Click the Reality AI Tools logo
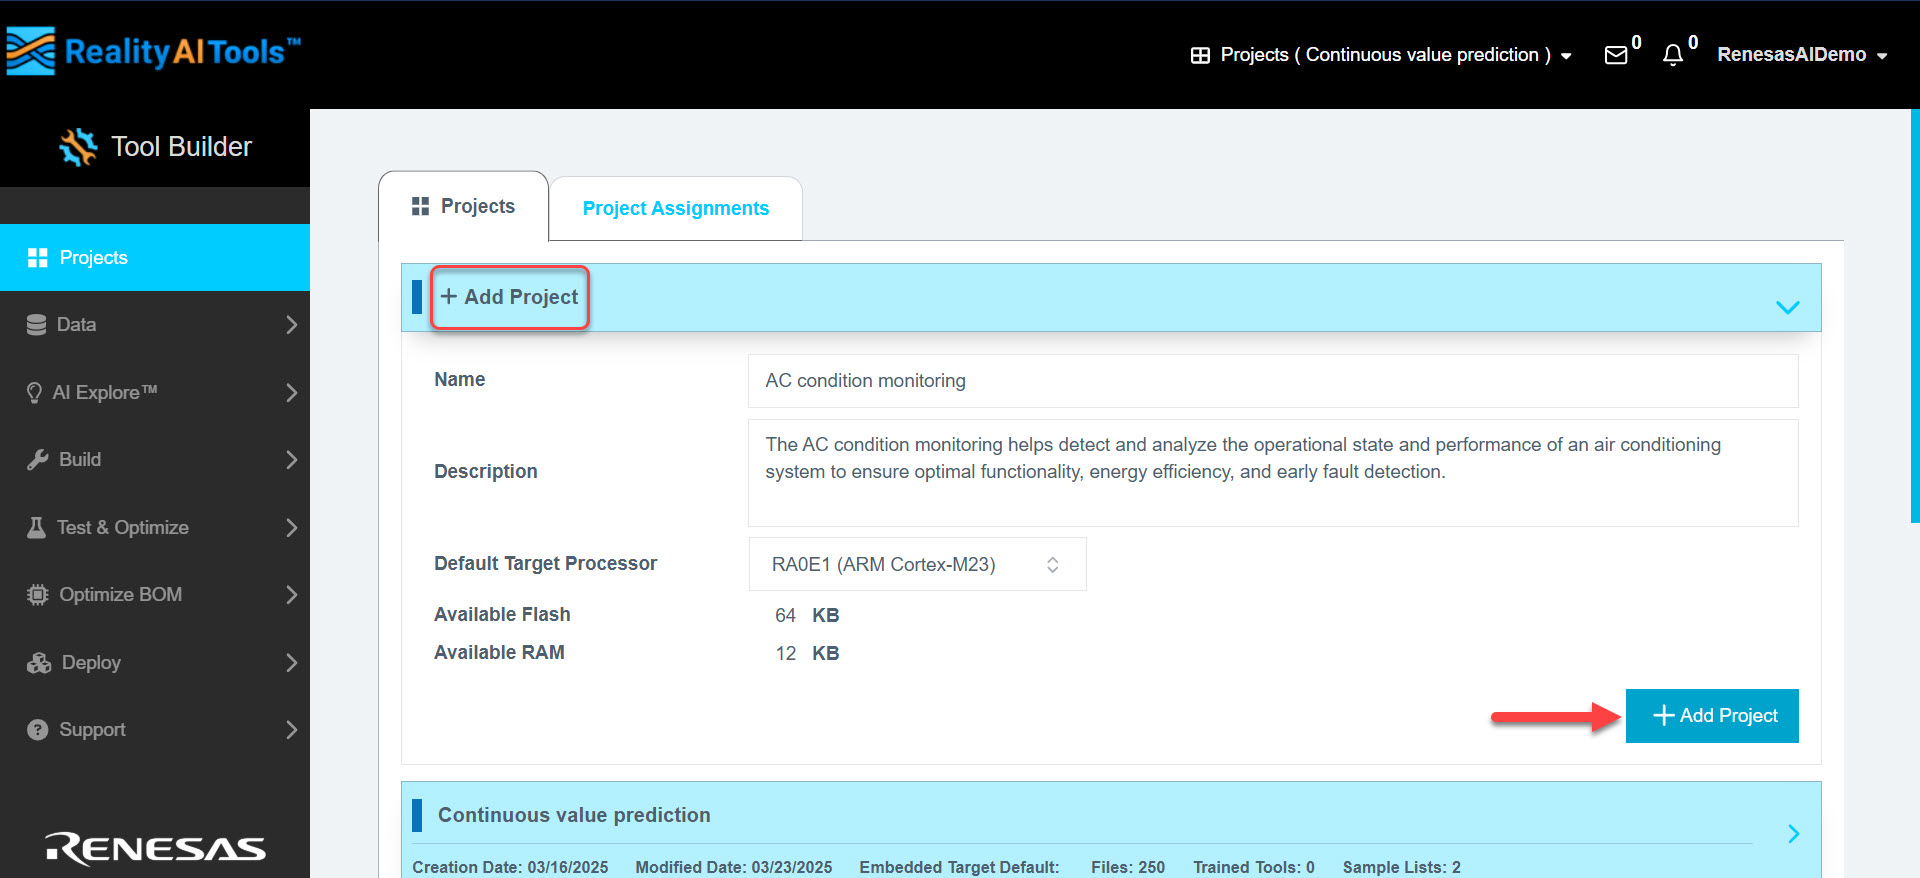Image resolution: width=1920 pixels, height=878 pixels. click(153, 51)
